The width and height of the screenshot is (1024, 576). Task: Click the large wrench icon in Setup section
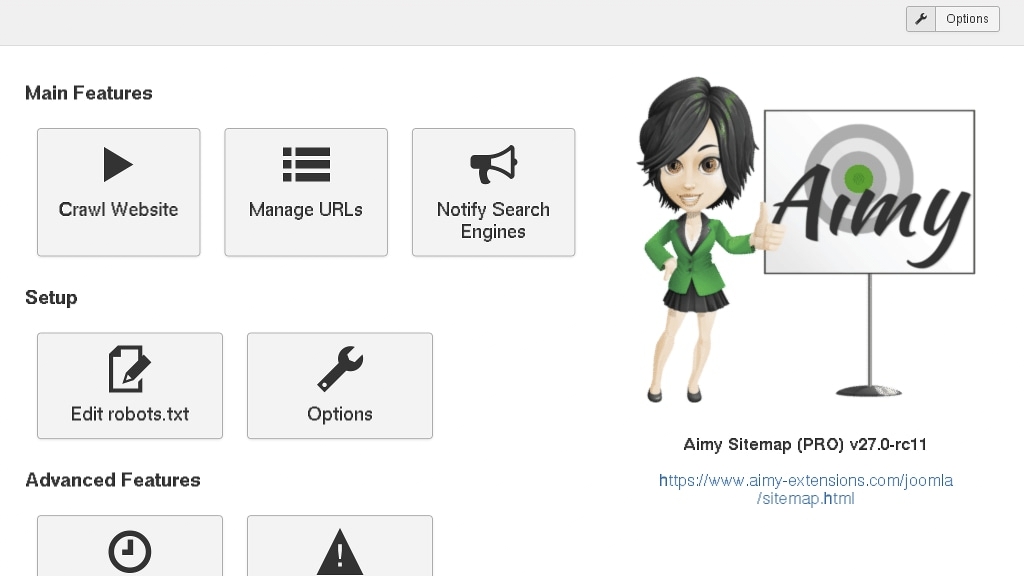coord(340,369)
